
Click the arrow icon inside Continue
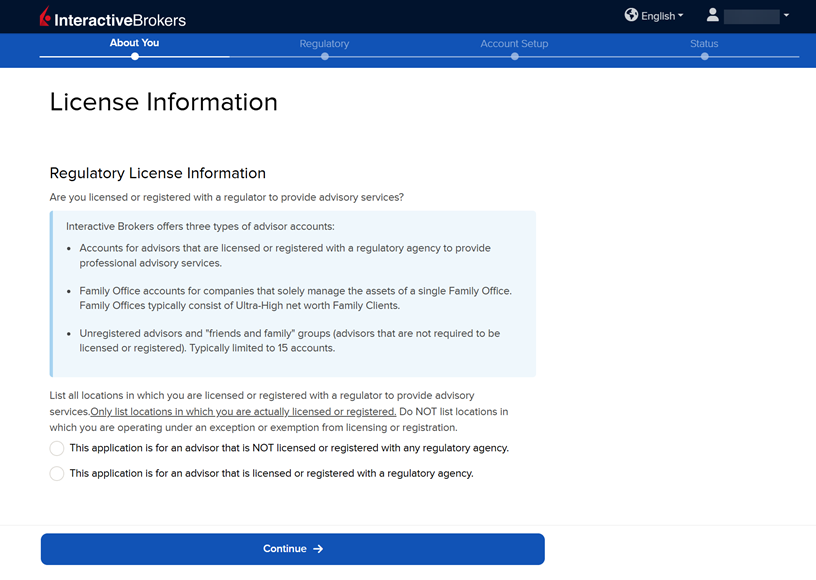click(318, 549)
